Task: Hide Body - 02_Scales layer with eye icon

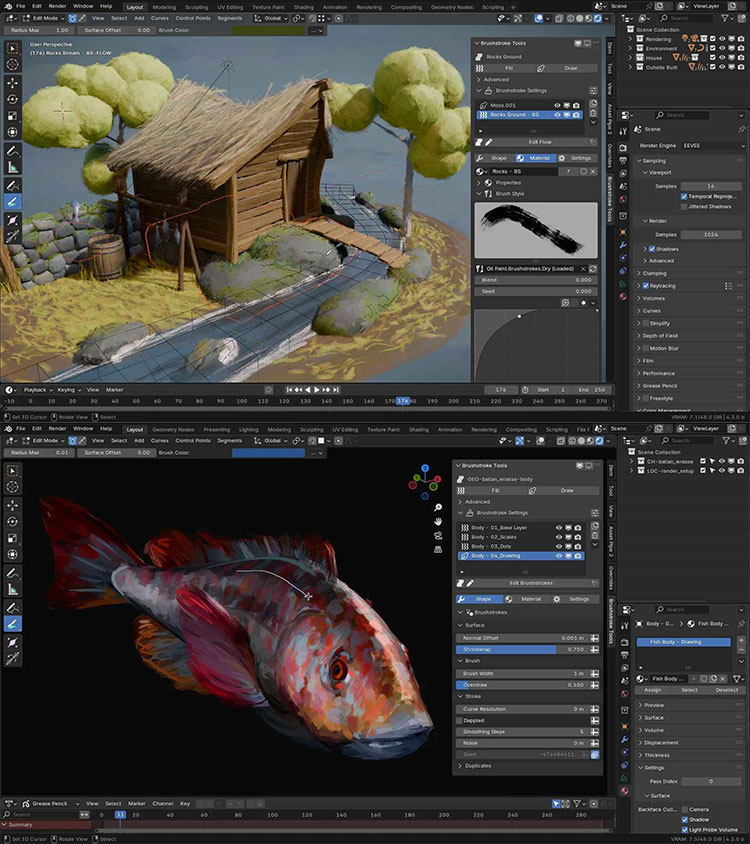Action: pyautogui.click(x=559, y=537)
